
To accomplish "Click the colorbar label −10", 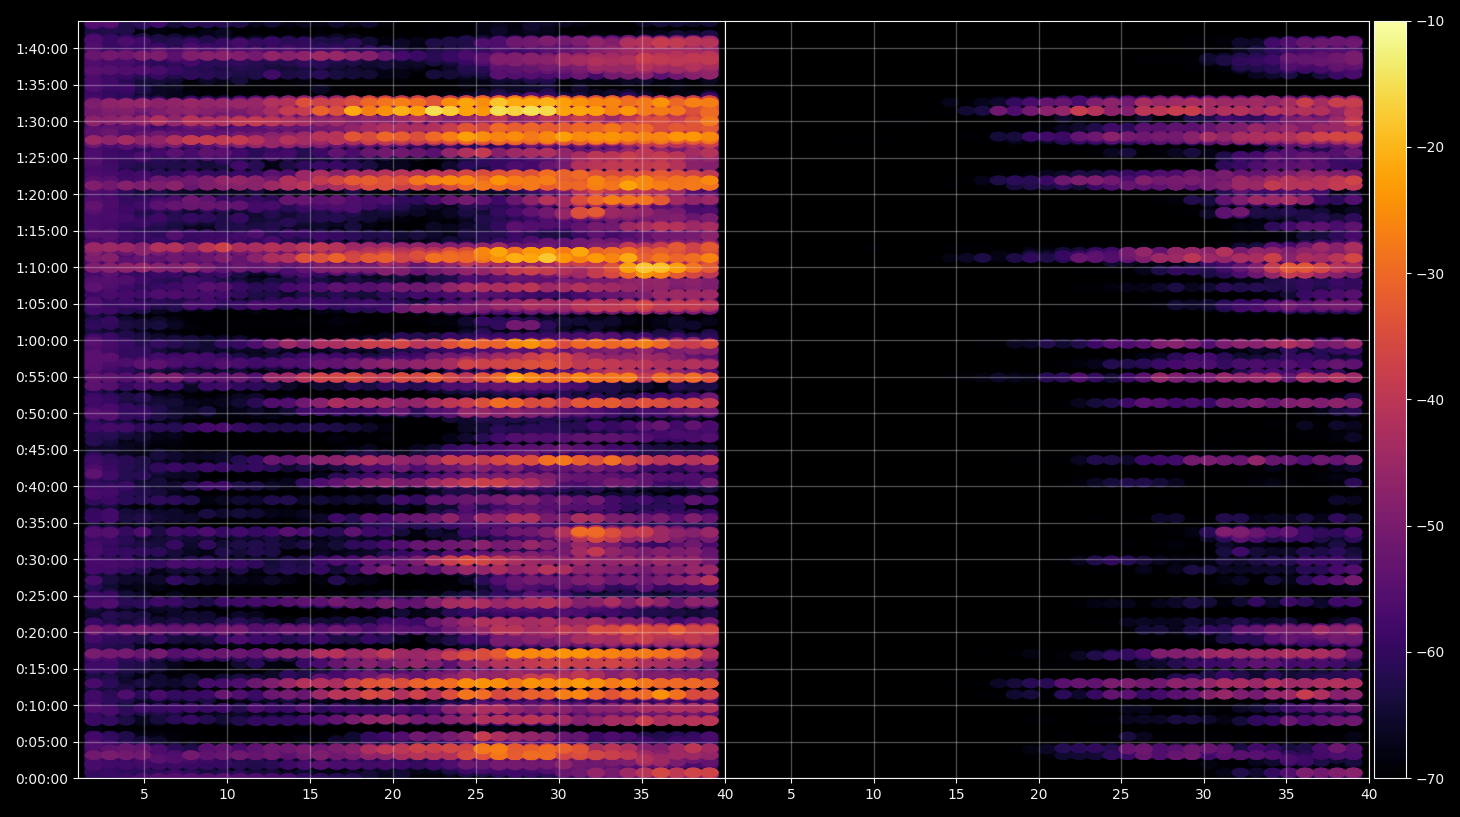I will click(1429, 21).
